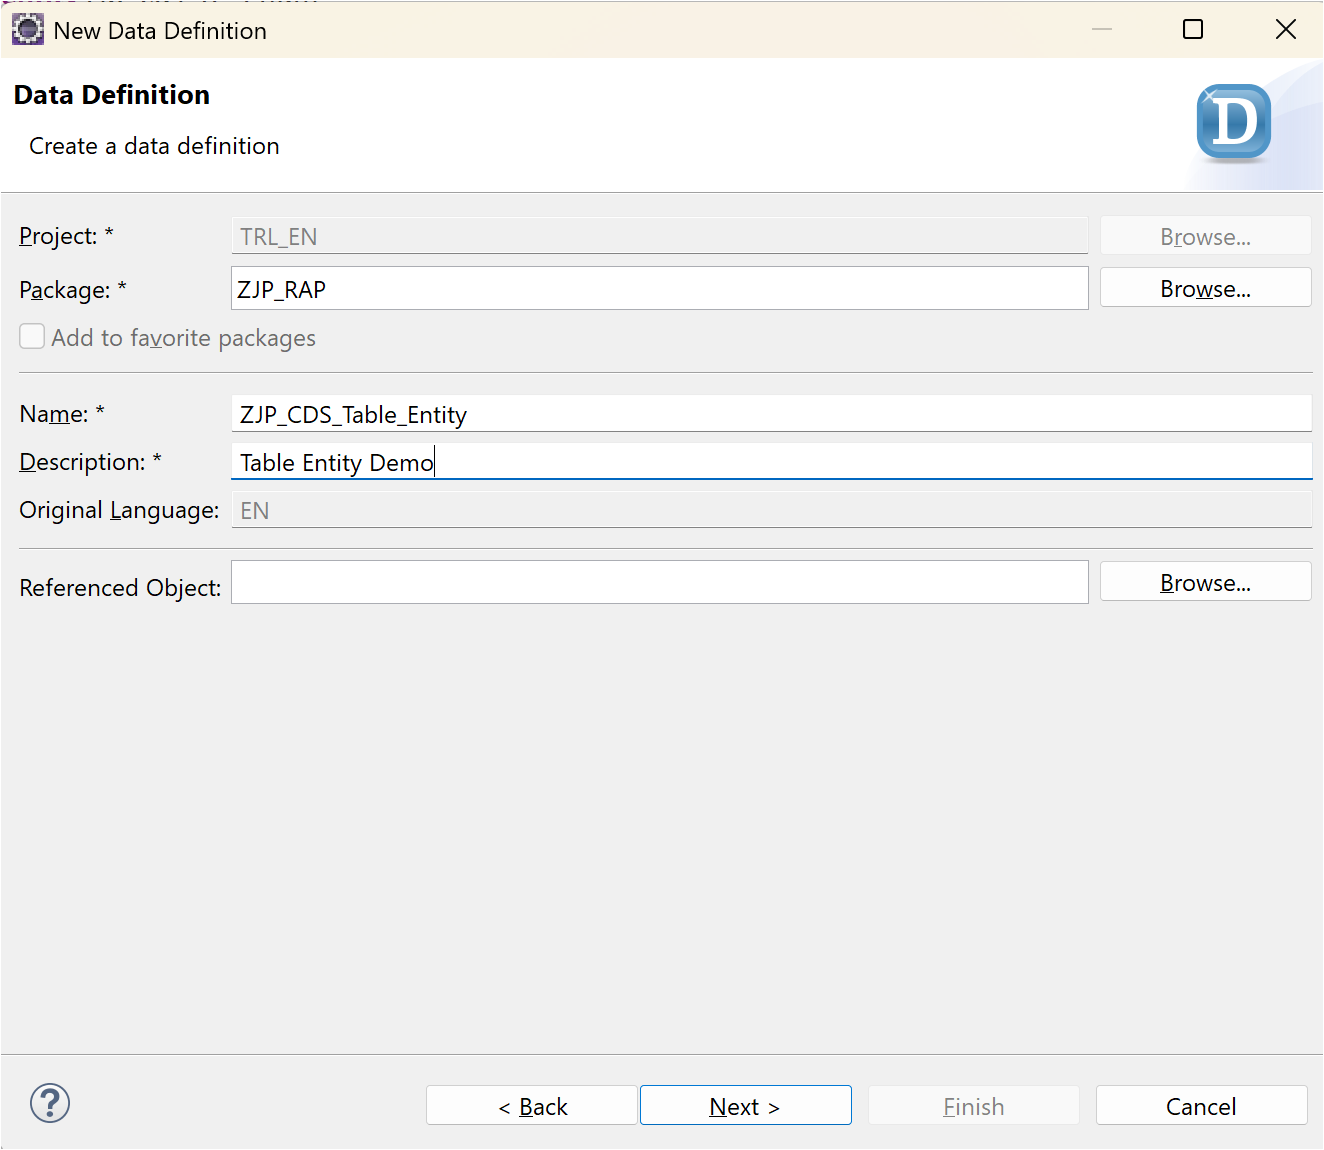Maximize the New Data Definition window
Viewport: 1324px width, 1150px height.
(1193, 29)
